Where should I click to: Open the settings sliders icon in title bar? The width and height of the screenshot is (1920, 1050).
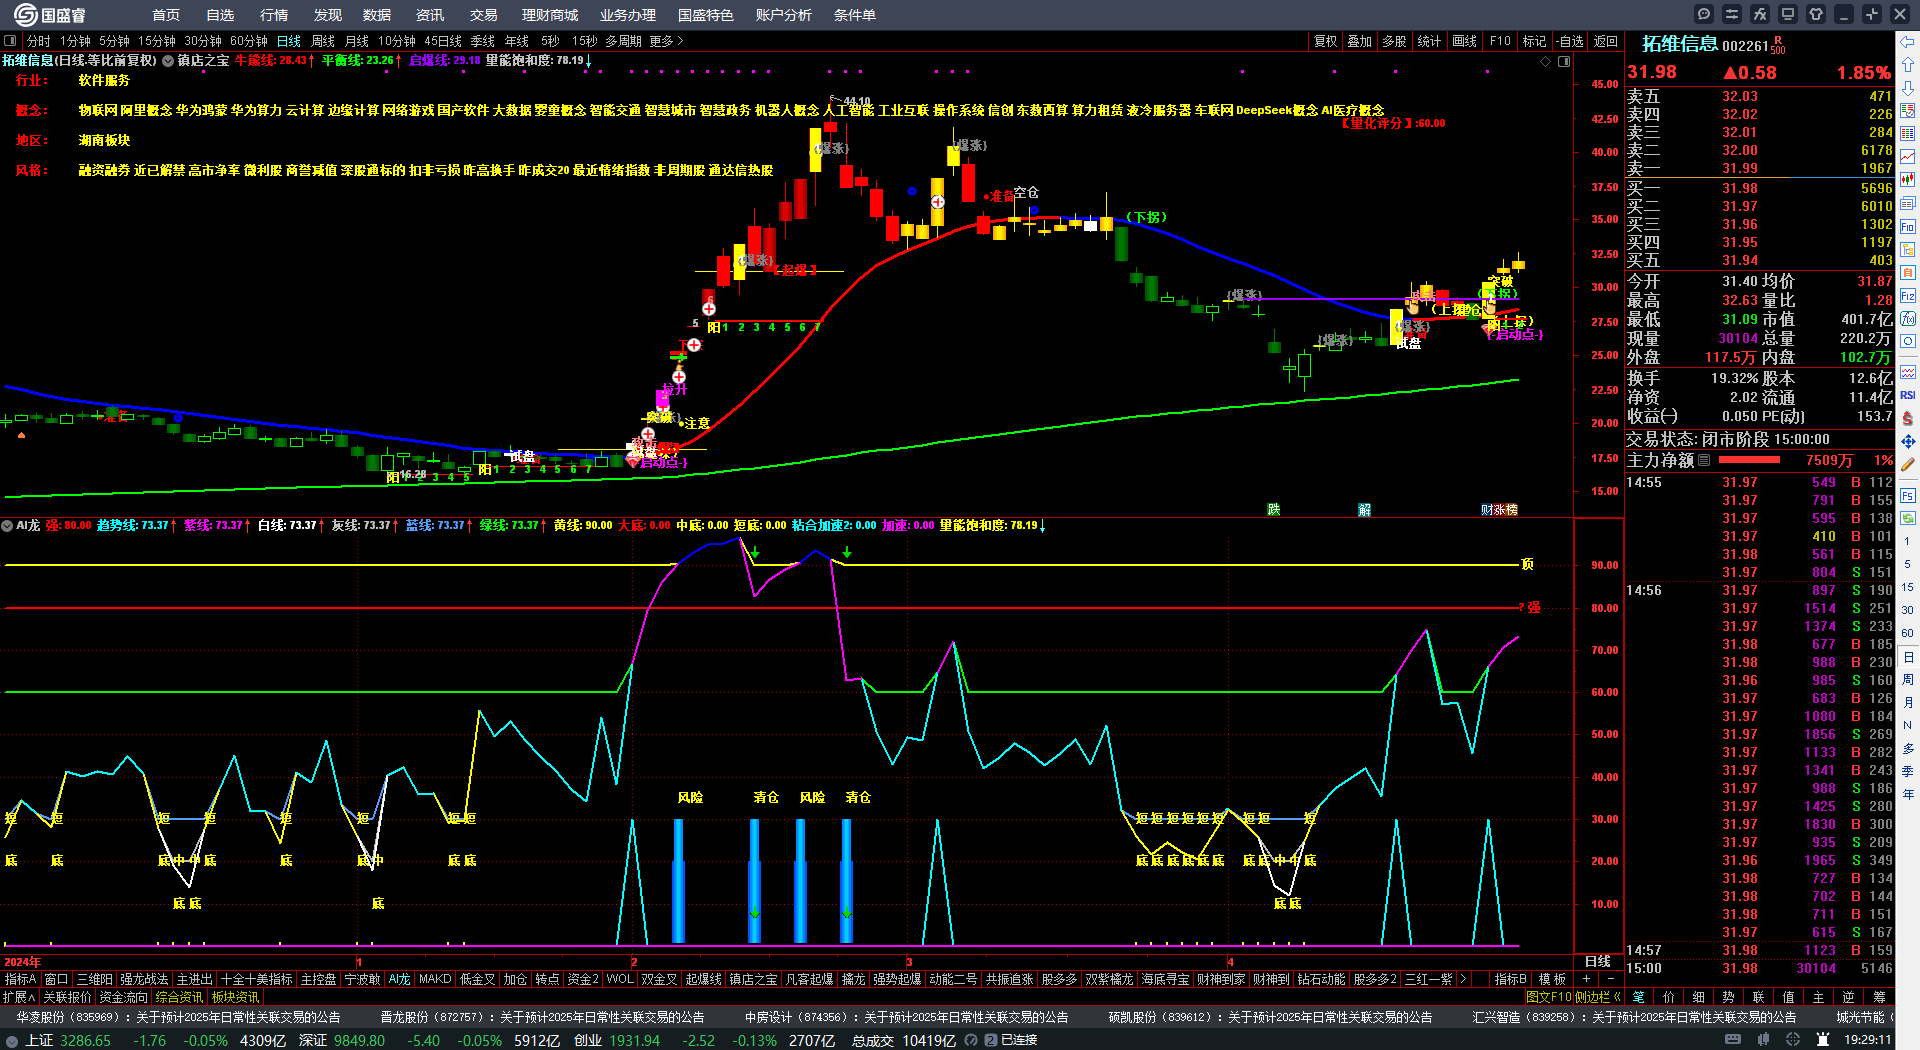click(1732, 14)
